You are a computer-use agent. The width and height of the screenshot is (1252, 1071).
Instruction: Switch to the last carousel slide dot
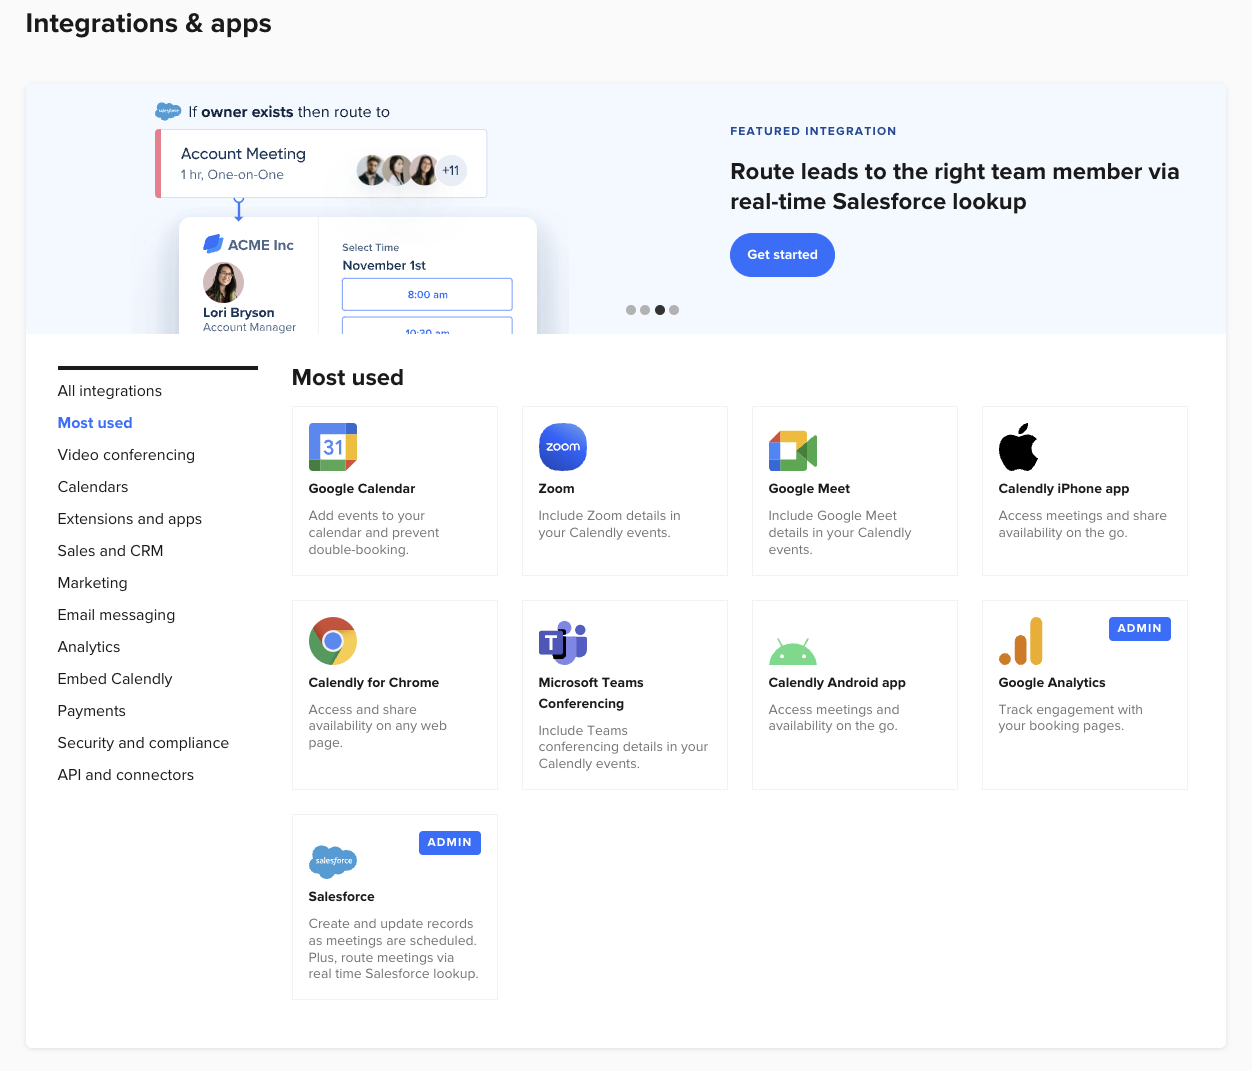[x=674, y=310]
